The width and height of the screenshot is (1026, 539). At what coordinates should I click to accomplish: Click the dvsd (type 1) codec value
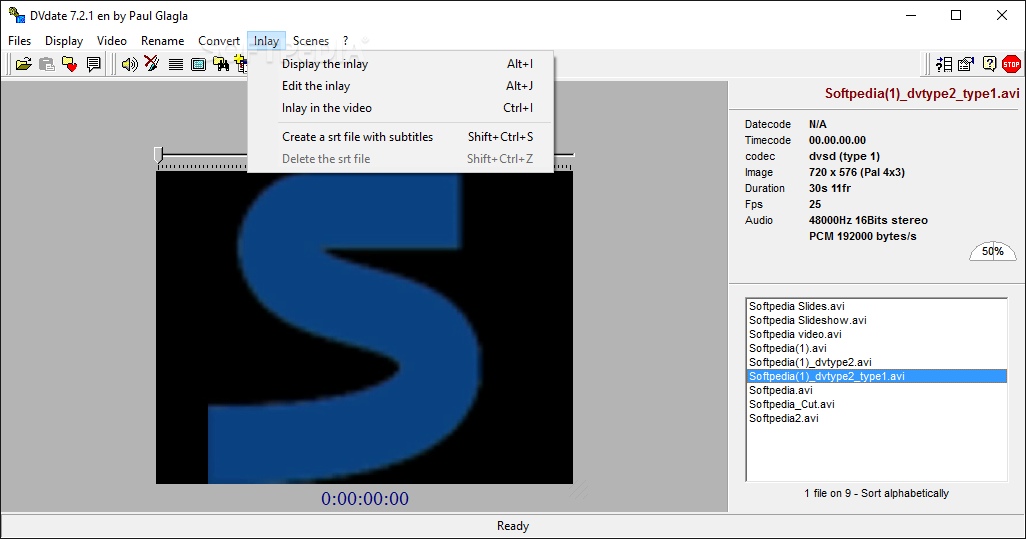(x=844, y=156)
